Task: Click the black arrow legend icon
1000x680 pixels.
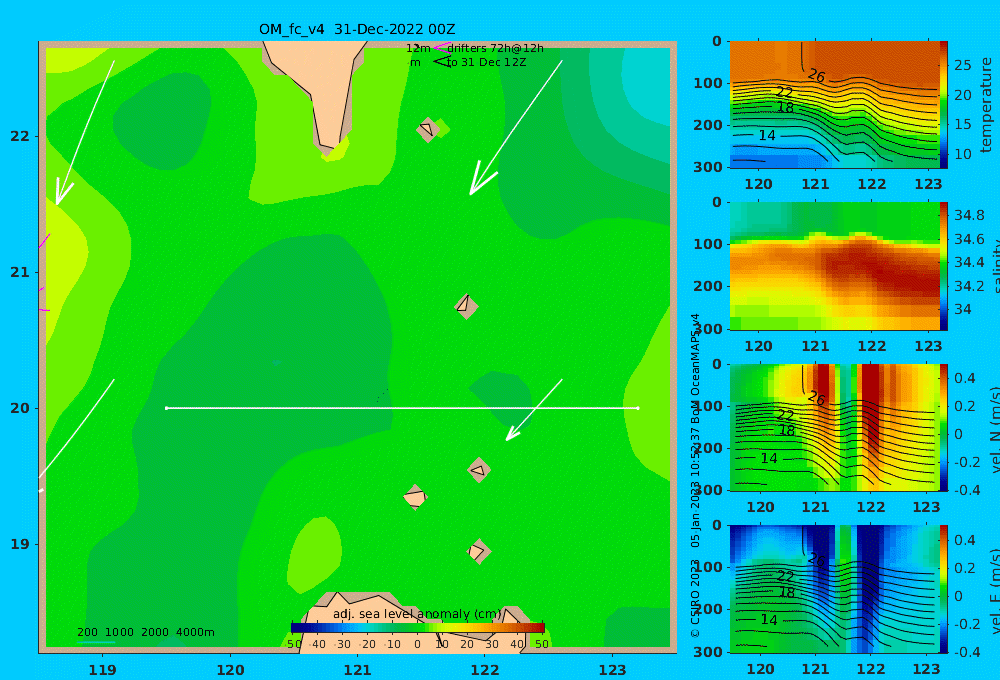Action: coord(441,62)
